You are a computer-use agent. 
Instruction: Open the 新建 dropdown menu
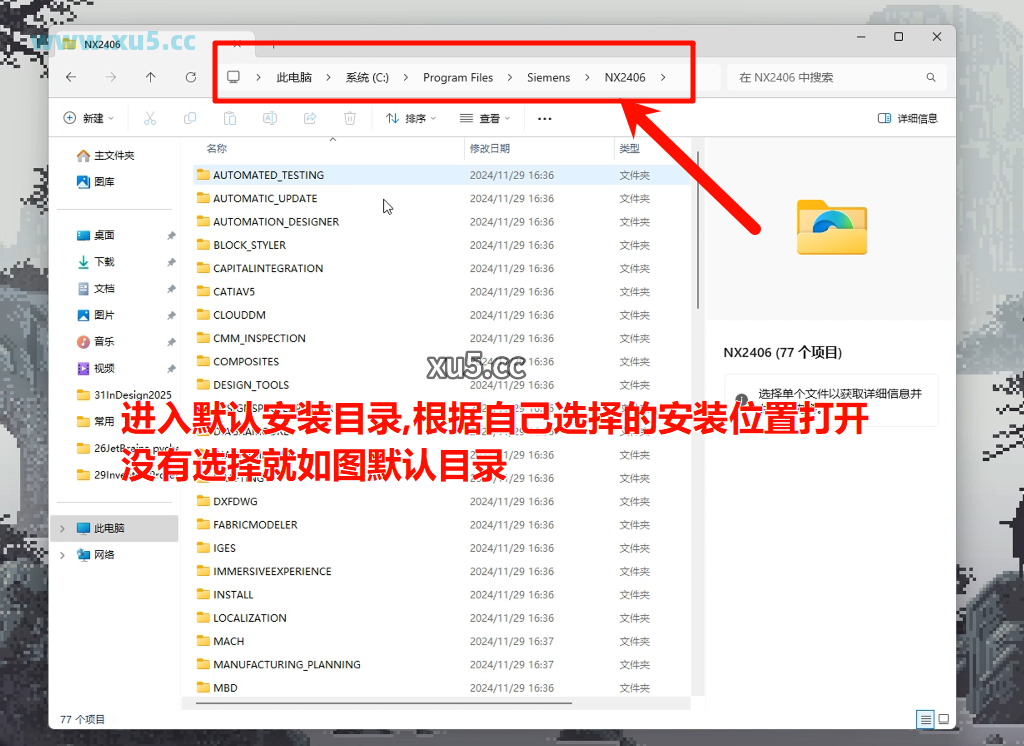pyautogui.click(x=89, y=118)
